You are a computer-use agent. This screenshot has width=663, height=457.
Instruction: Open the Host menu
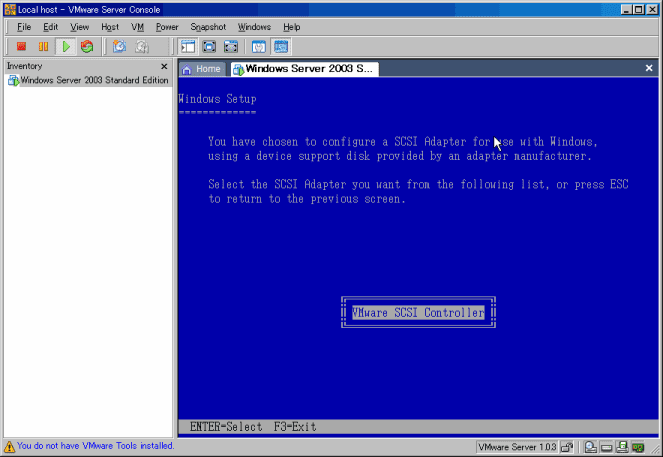coord(110,27)
